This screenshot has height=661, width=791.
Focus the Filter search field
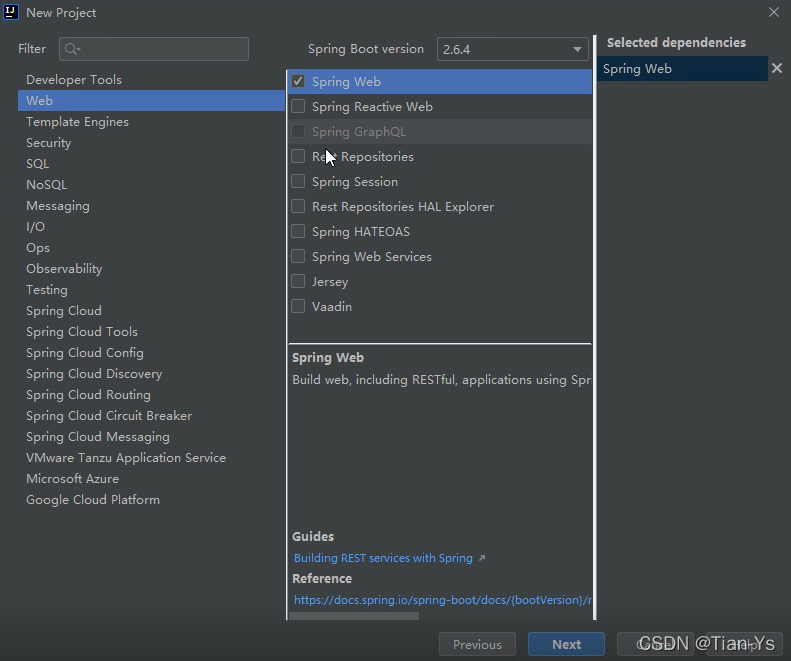pos(154,49)
